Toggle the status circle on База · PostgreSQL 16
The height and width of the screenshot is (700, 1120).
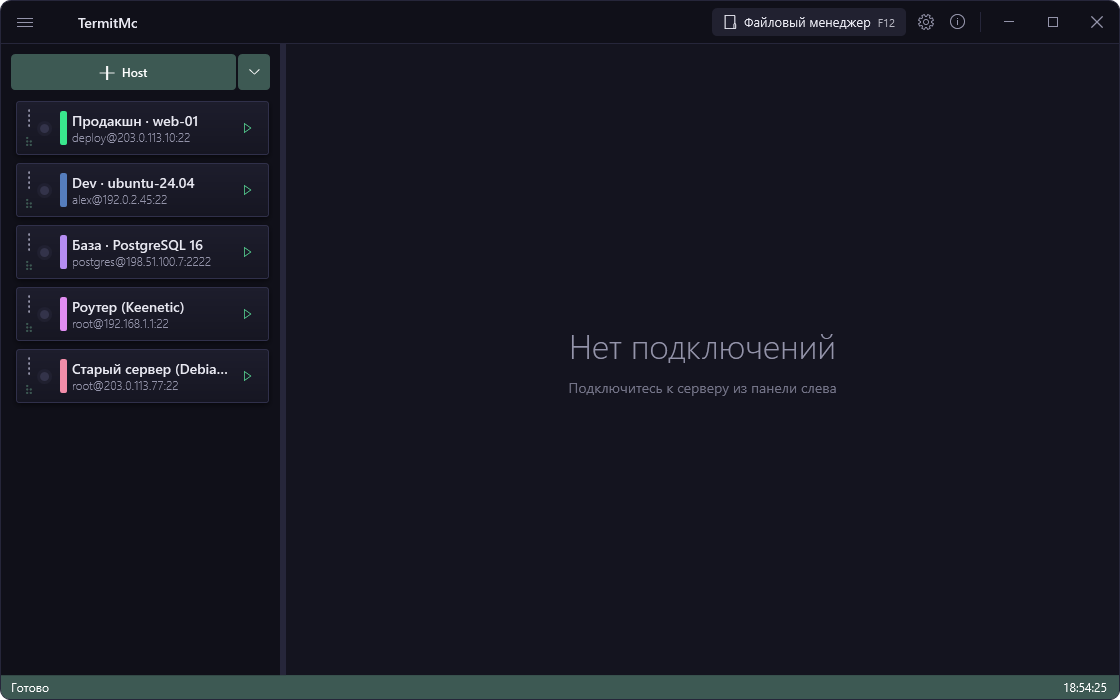44,252
